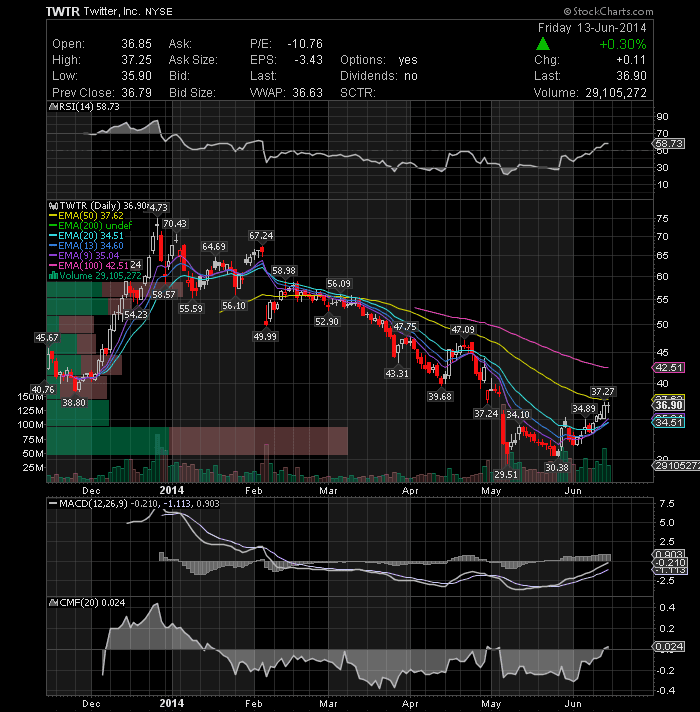Viewport: 700px width, 712px height.
Task: Click the Prev Close value 36.79
Action: tap(136, 93)
